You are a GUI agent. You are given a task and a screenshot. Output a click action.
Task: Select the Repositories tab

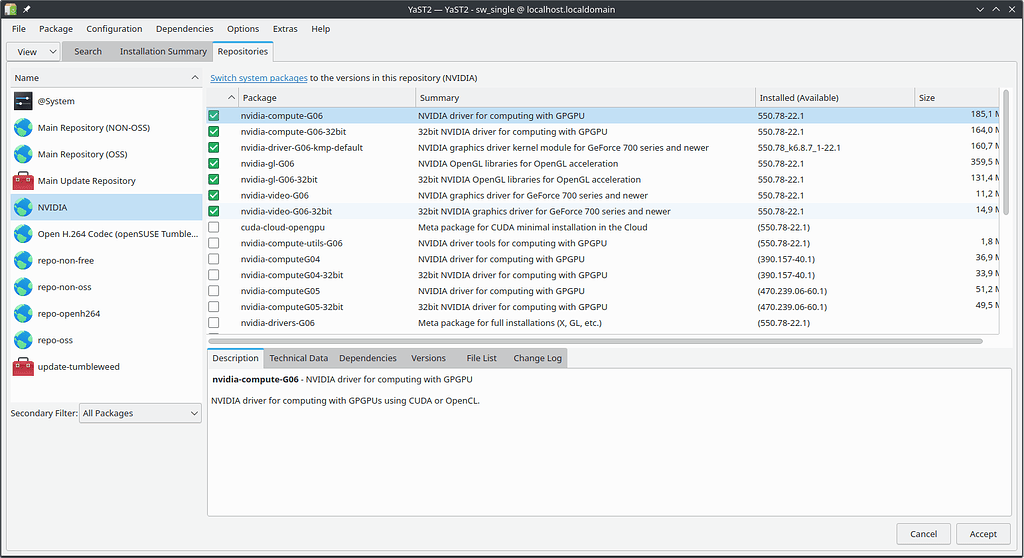[243, 52]
